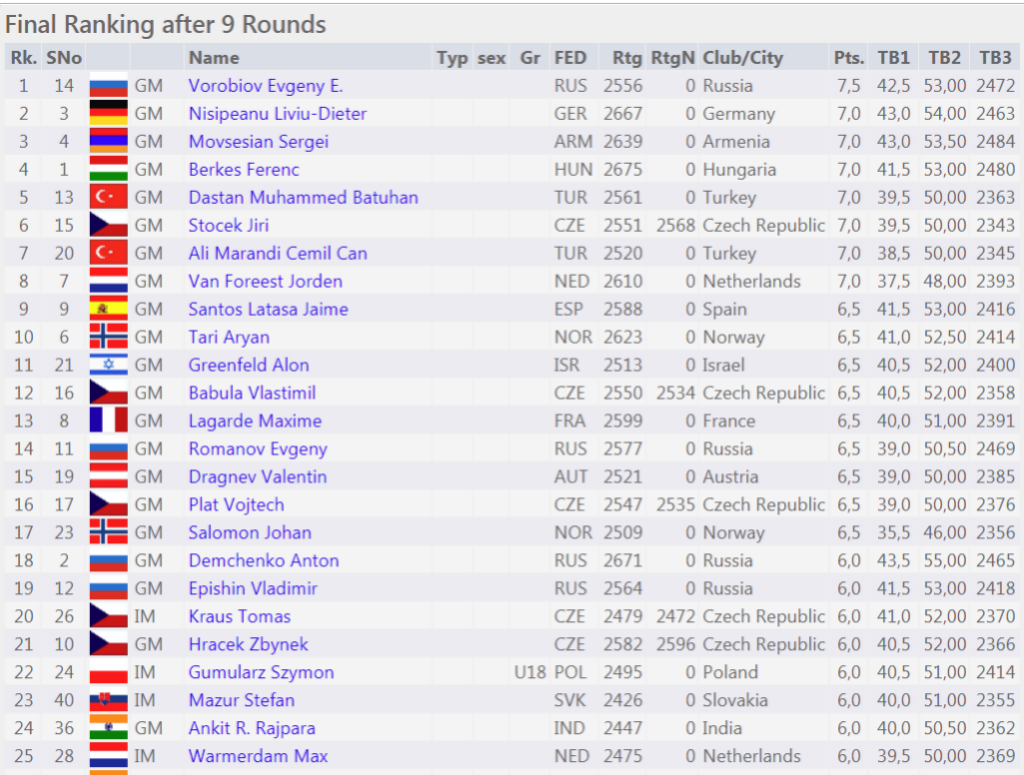Click the Slovak flag beside Mazur Stefan
The image size is (1024, 775).
point(108,700)
